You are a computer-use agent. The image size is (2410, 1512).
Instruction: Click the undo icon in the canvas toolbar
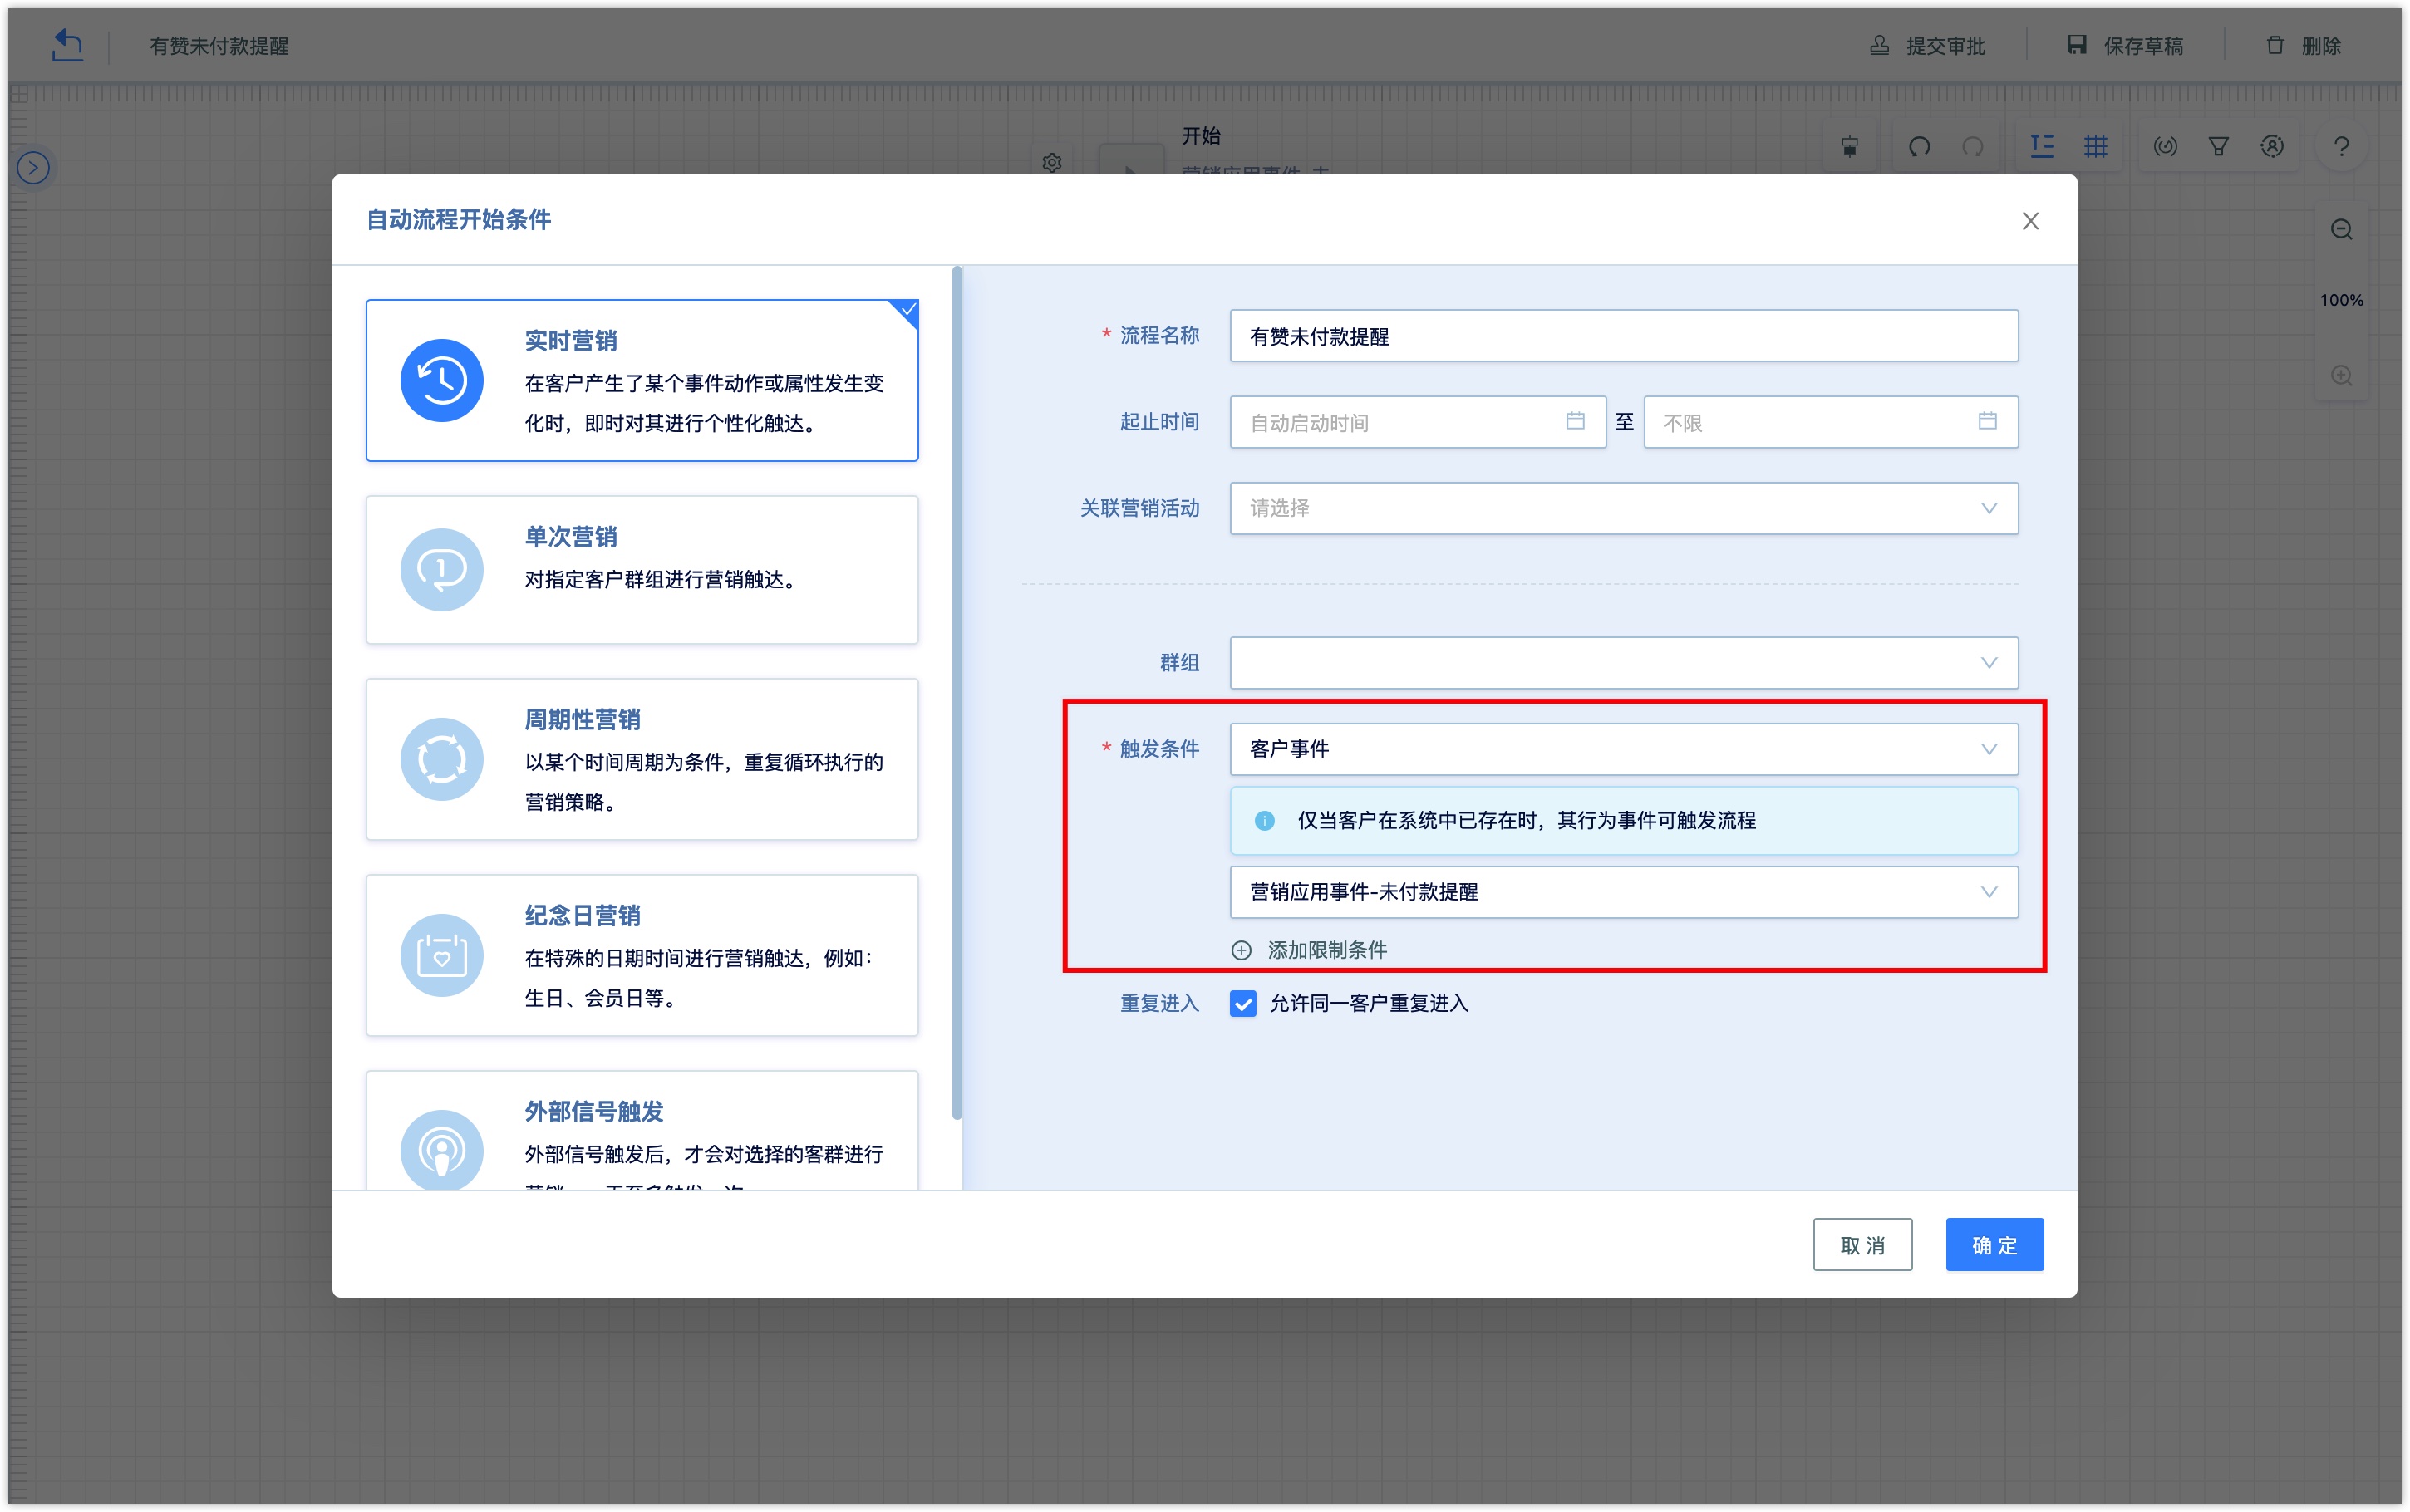click(x=1918, y=147)
